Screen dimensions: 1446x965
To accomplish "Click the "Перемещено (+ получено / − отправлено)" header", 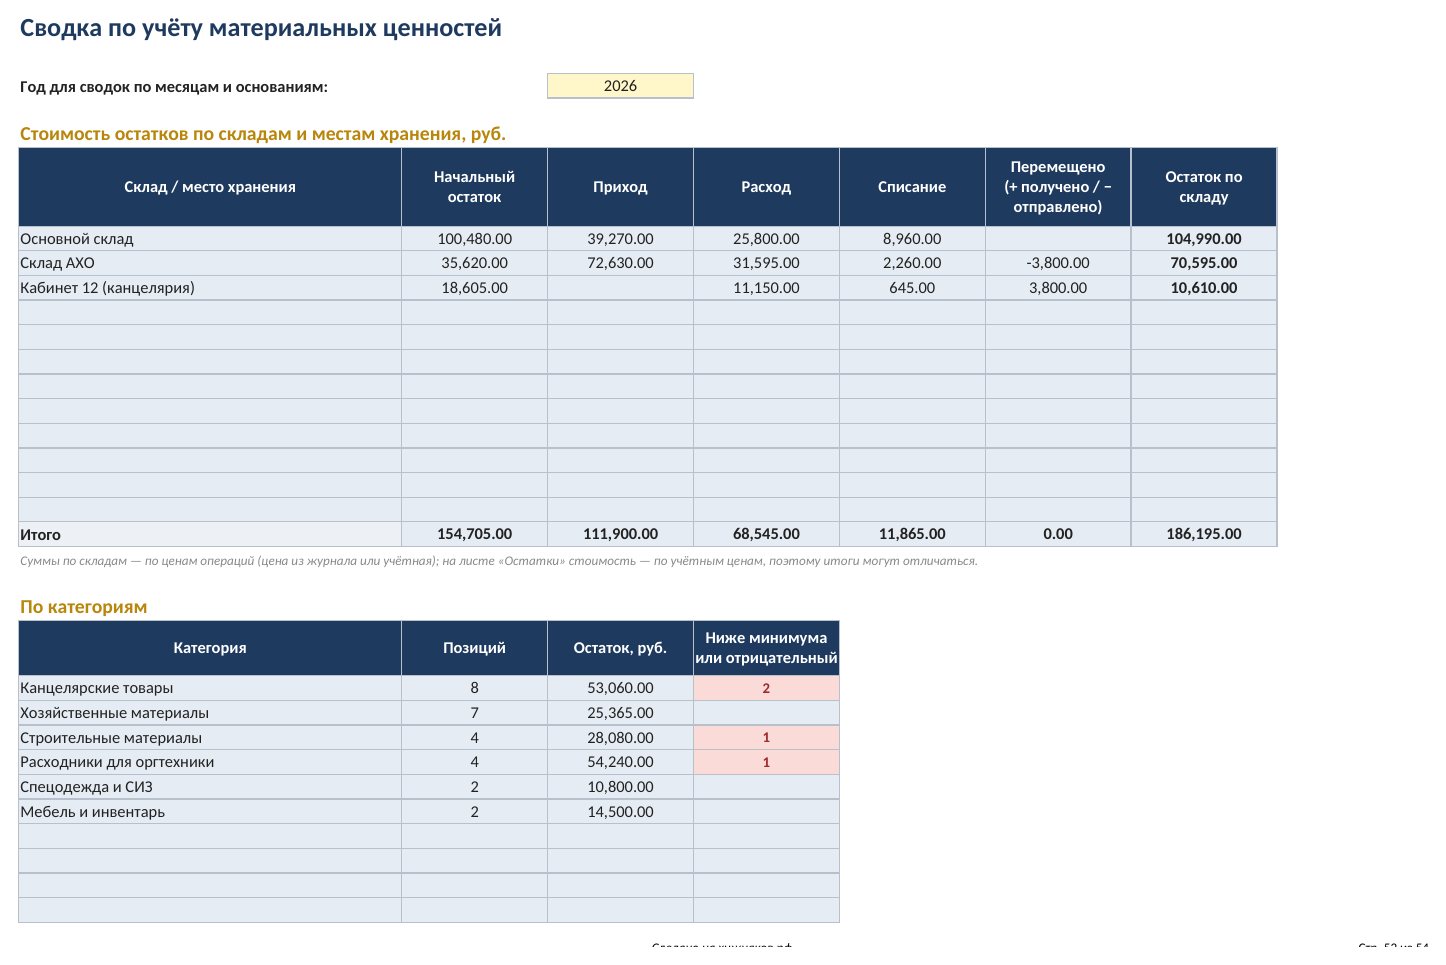I will (x=1058, y=187).
